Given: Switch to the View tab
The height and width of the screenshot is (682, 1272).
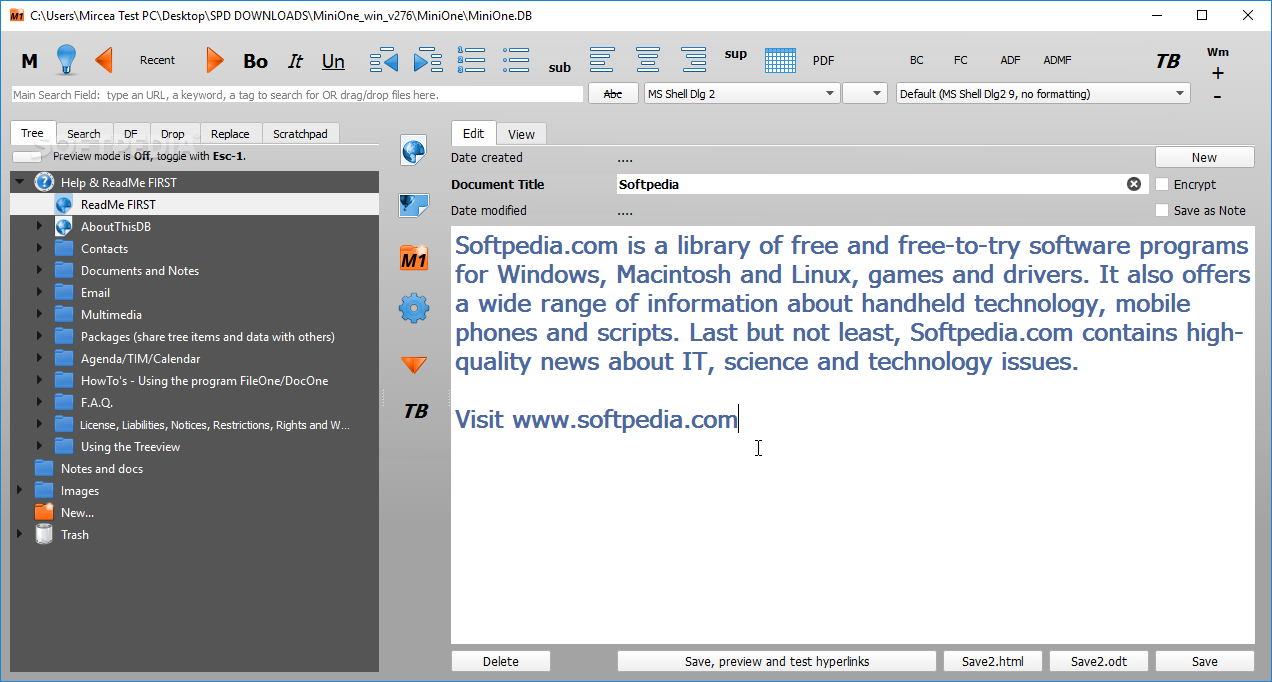Looking at the screenshot, I should (521, 134).
